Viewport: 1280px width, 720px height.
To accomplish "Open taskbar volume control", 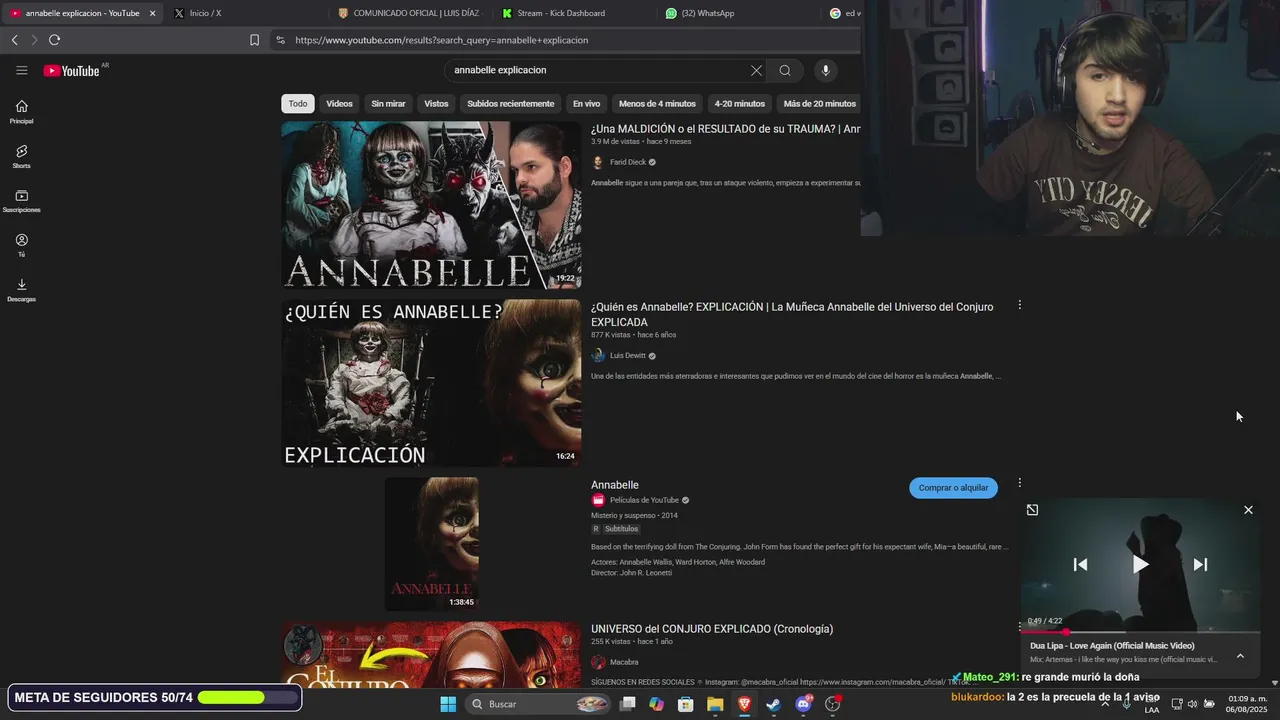I will (x=1192, y=704).
